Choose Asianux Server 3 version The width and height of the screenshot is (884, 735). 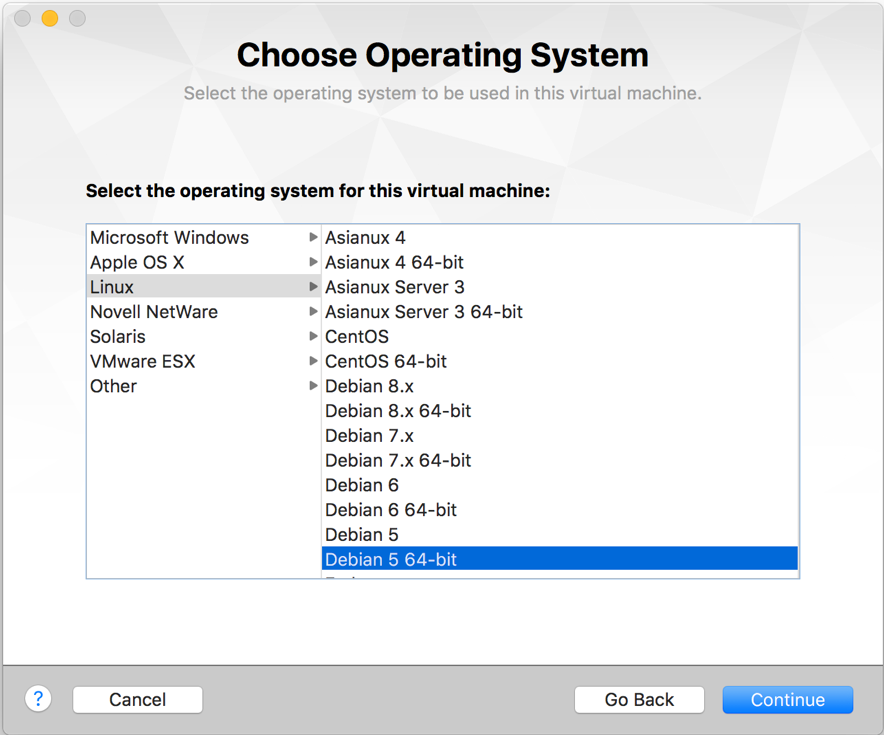click(x=560, y=287)
